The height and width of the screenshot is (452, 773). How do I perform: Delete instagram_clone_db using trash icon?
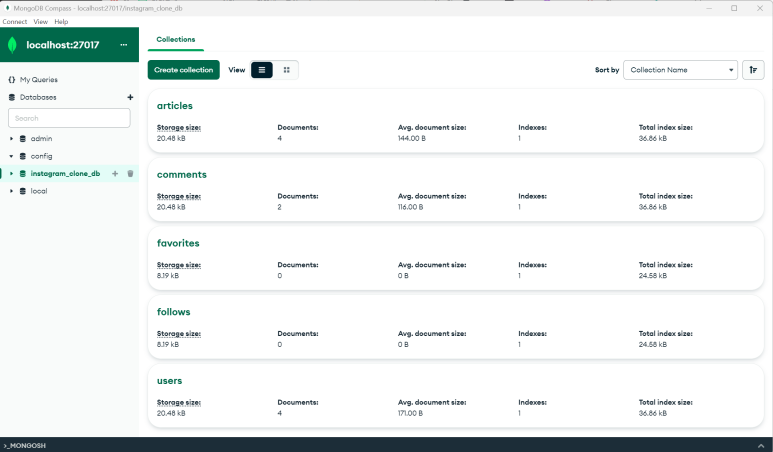[130, 174]
